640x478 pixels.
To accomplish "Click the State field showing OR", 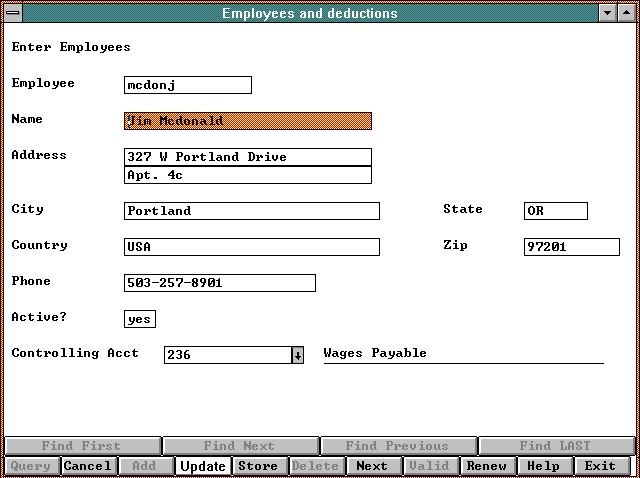I will (555, 211).
